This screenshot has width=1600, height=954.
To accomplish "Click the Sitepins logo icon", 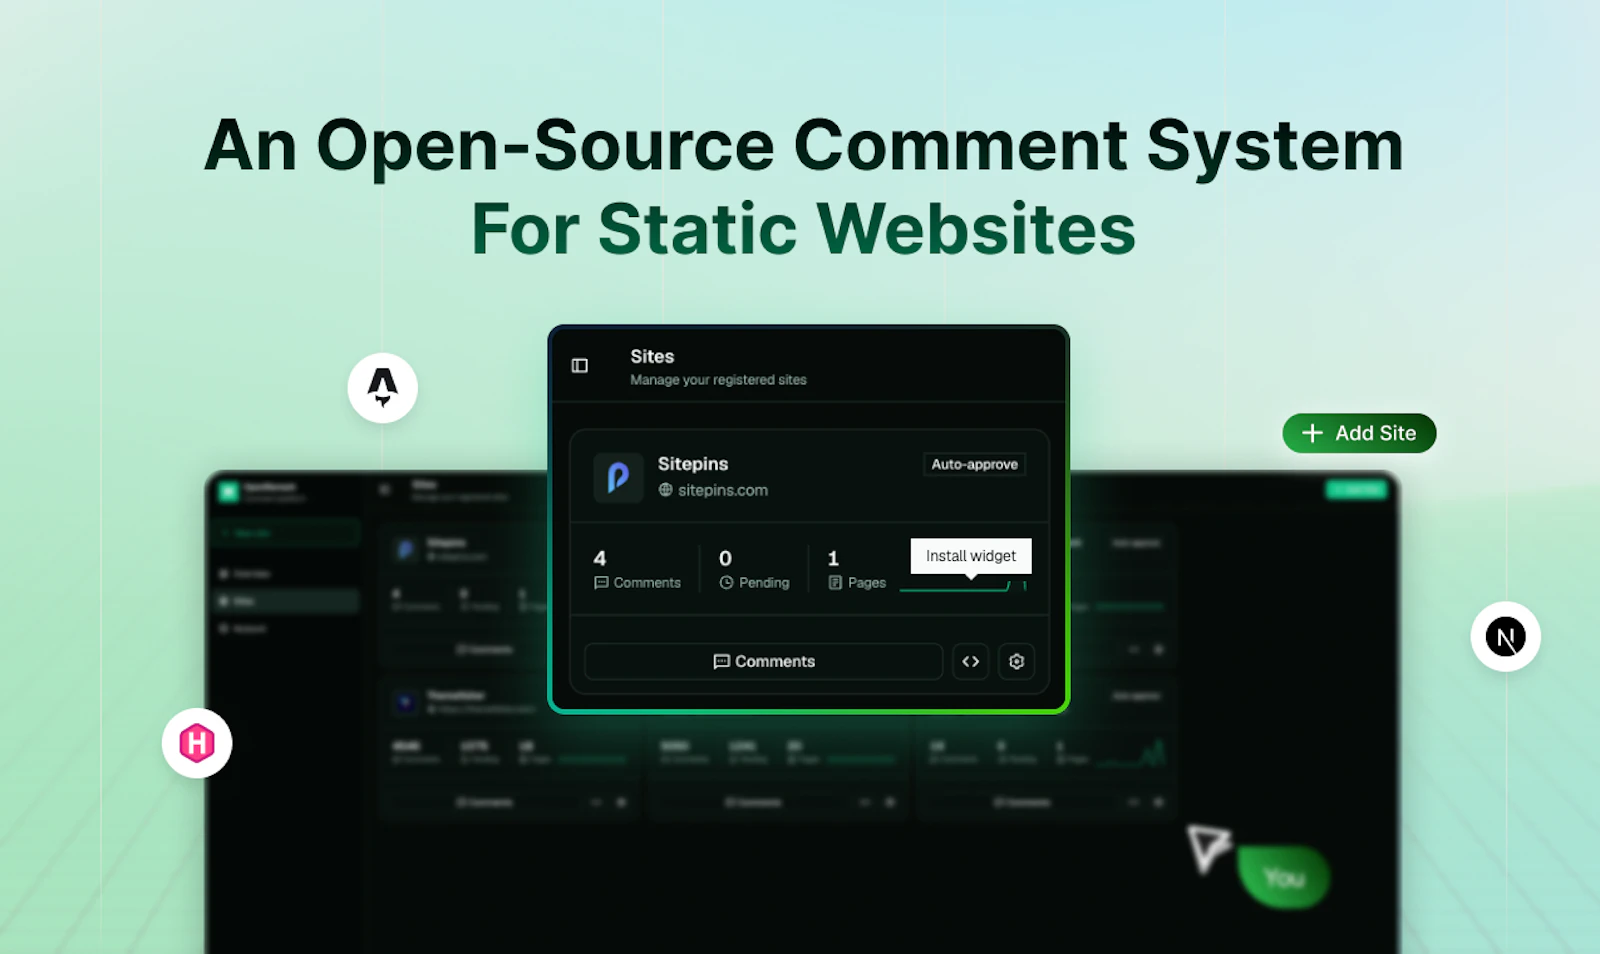I will tap(618, 477).
